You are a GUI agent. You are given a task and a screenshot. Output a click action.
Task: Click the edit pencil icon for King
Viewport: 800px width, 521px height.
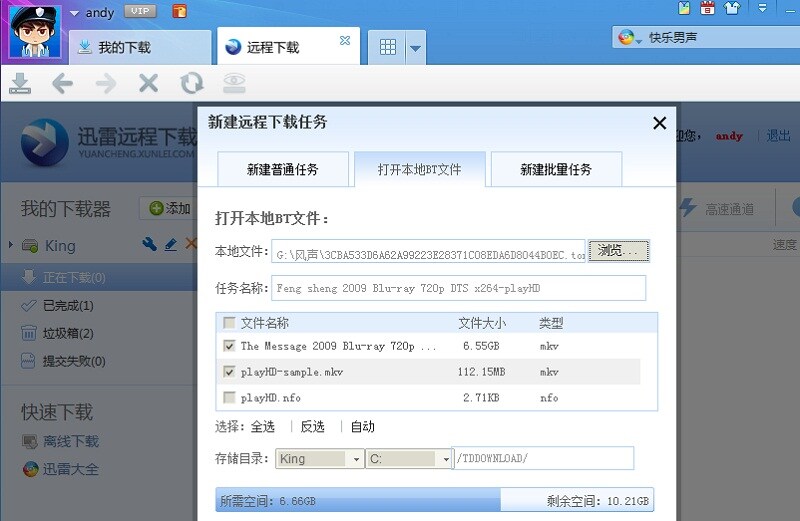point(171,244)
